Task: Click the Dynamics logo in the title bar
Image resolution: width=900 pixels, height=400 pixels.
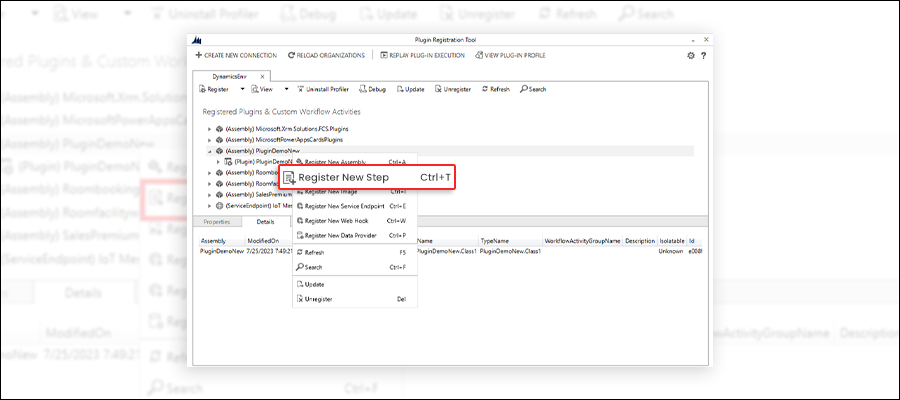Action: (x=197, y=40)
